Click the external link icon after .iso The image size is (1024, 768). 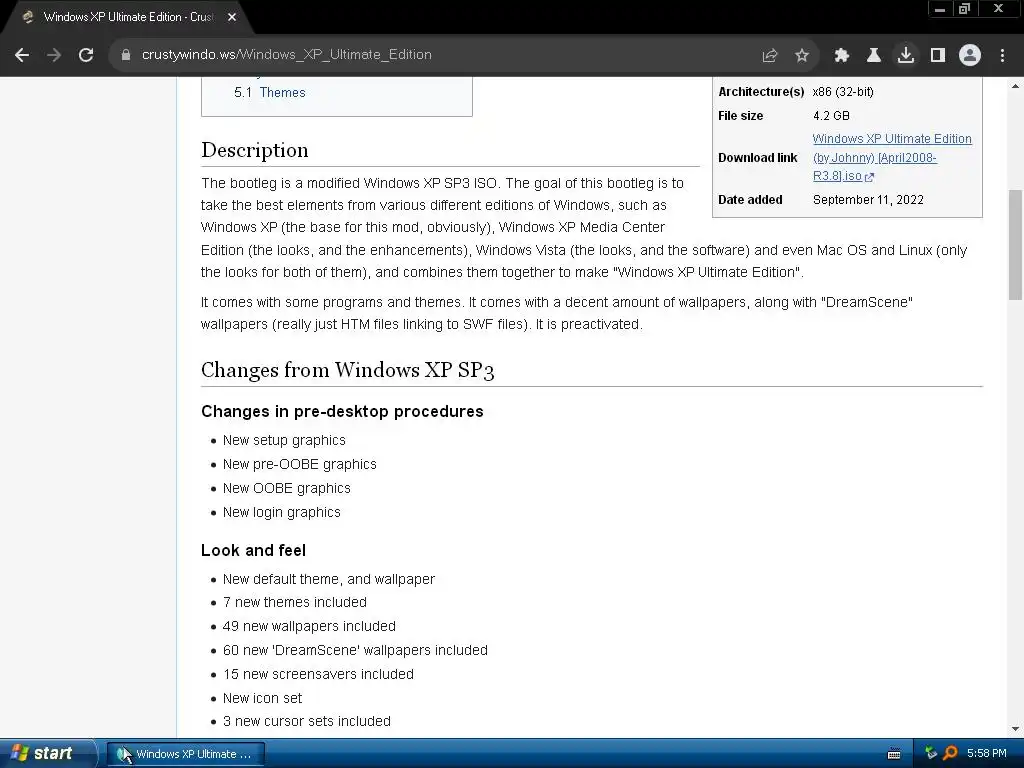869,177
